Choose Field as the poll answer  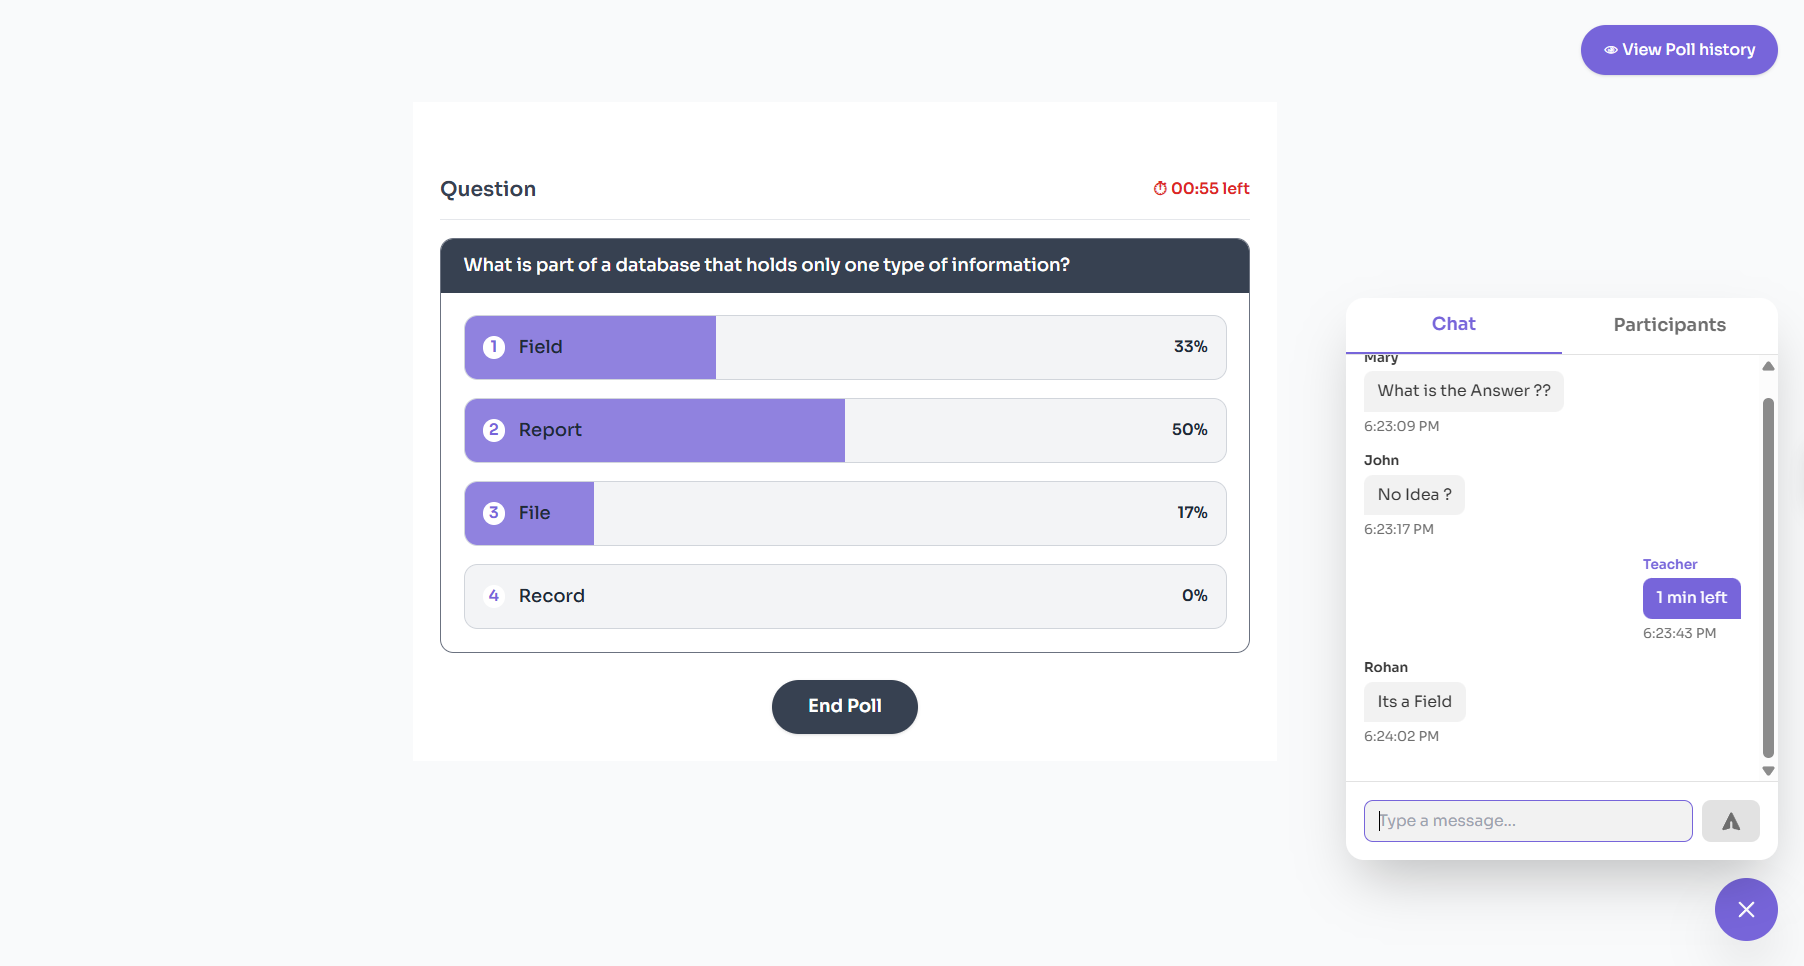(x=844, y=347)
